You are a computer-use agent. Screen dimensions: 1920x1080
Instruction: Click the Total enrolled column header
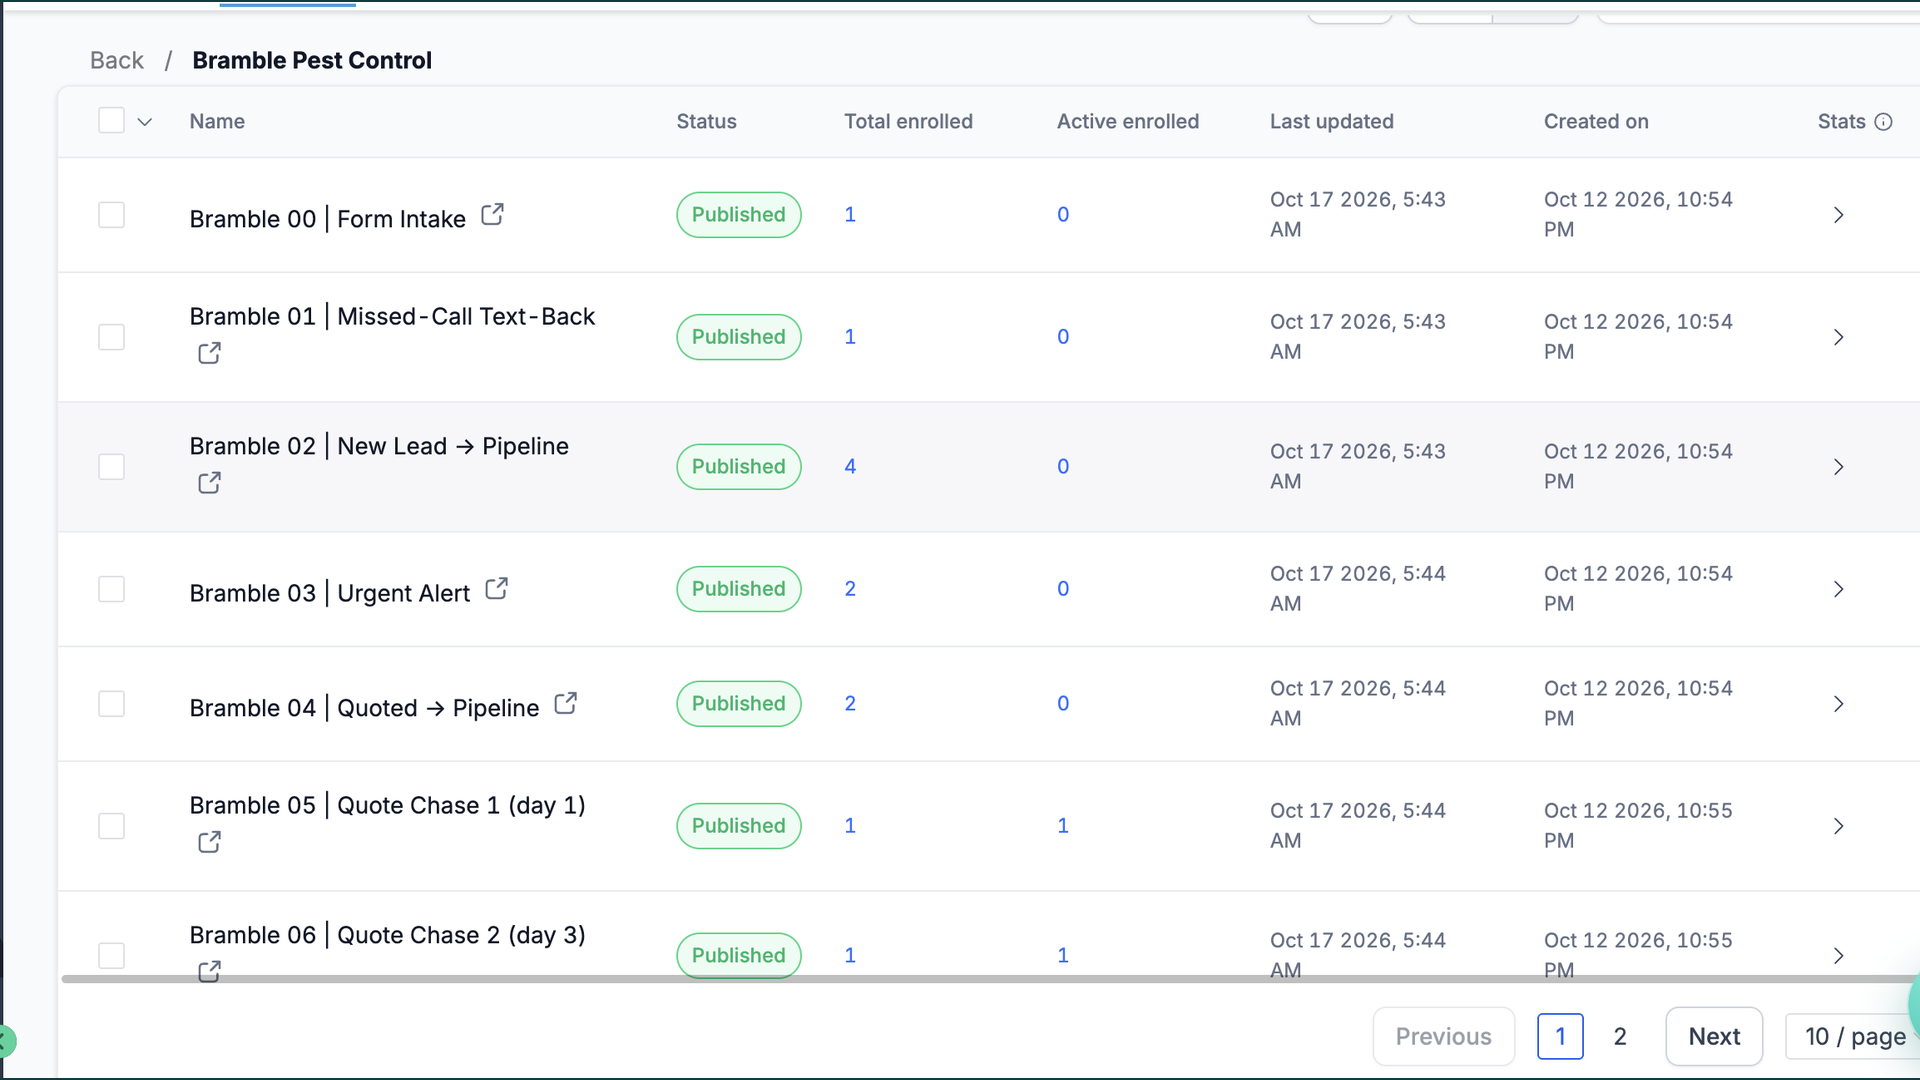coord(908,121)
